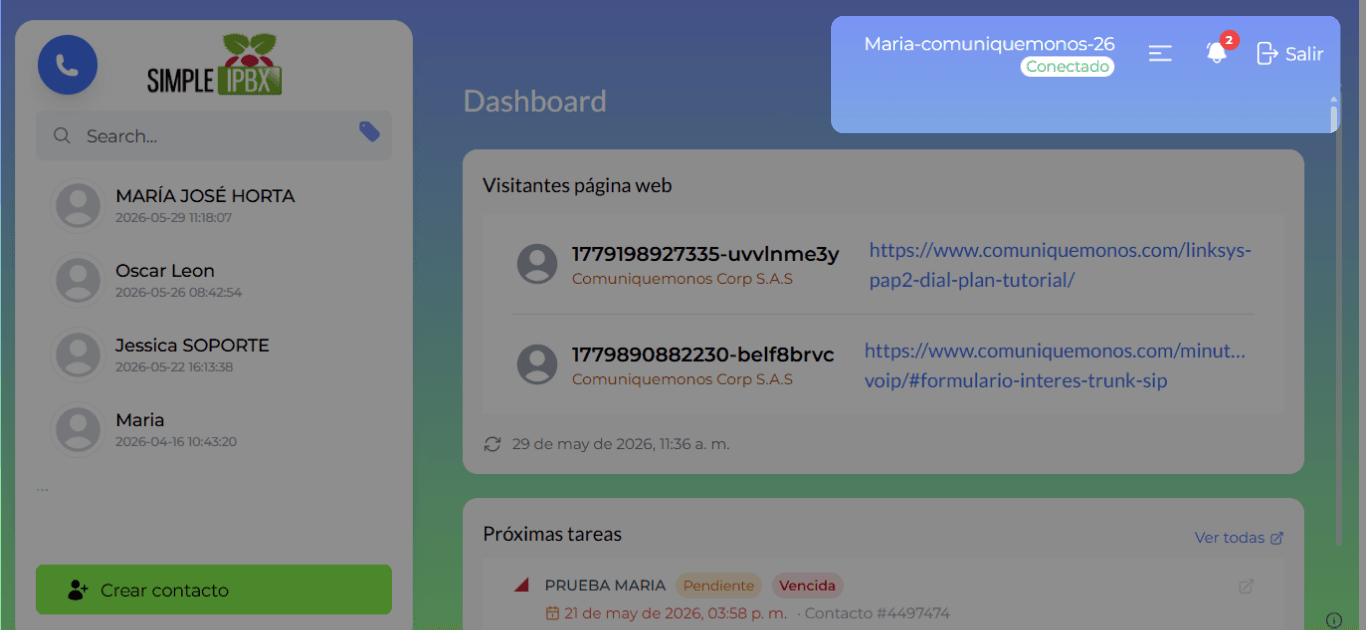Open notifications bell with 2 alerts

pos(1217,52)
